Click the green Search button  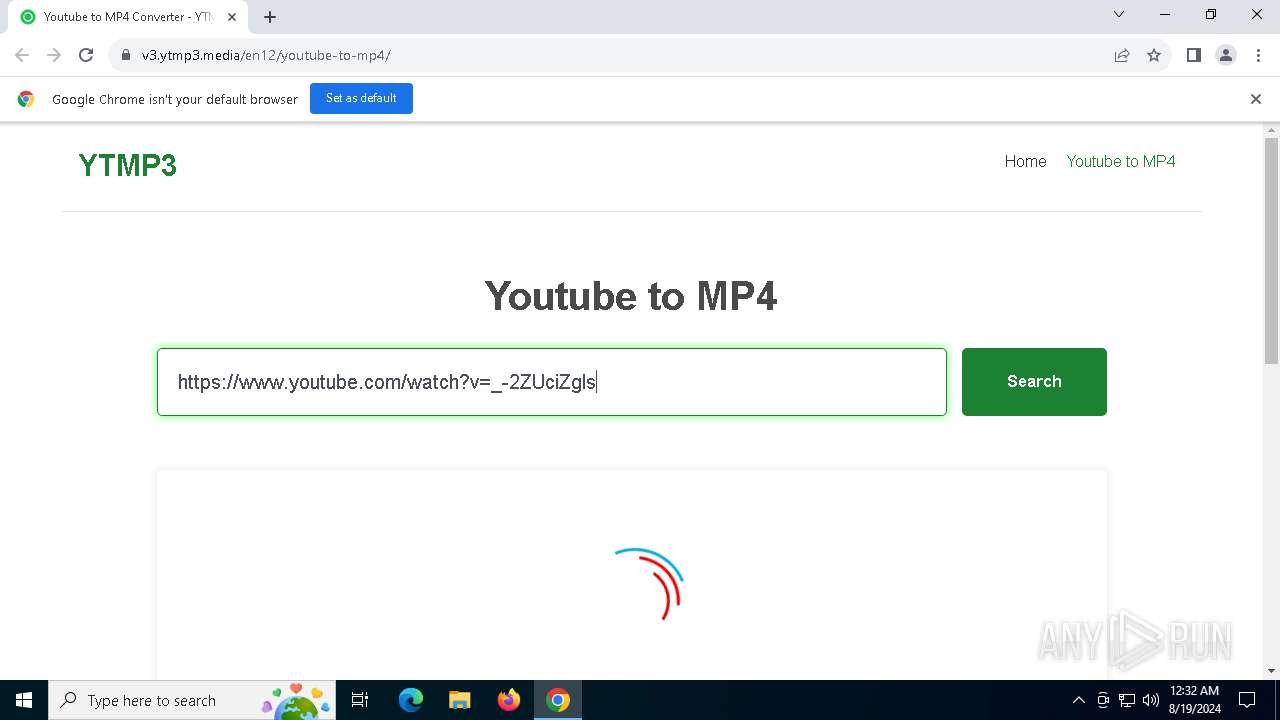tap(1034, 382)
